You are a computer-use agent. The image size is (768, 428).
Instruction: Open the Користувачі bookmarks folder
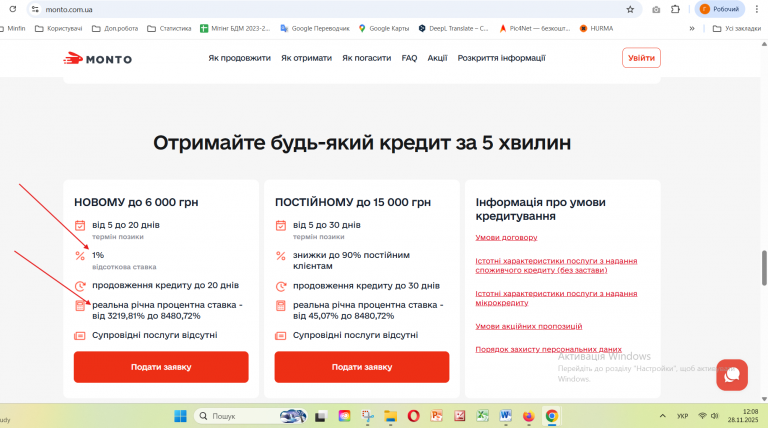coord(59,28)
